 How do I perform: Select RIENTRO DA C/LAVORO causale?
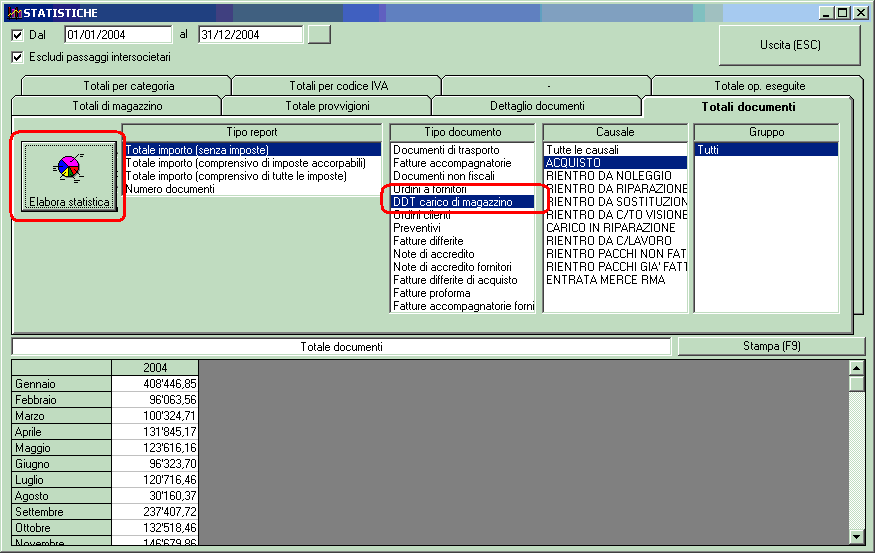click(616, 241)
